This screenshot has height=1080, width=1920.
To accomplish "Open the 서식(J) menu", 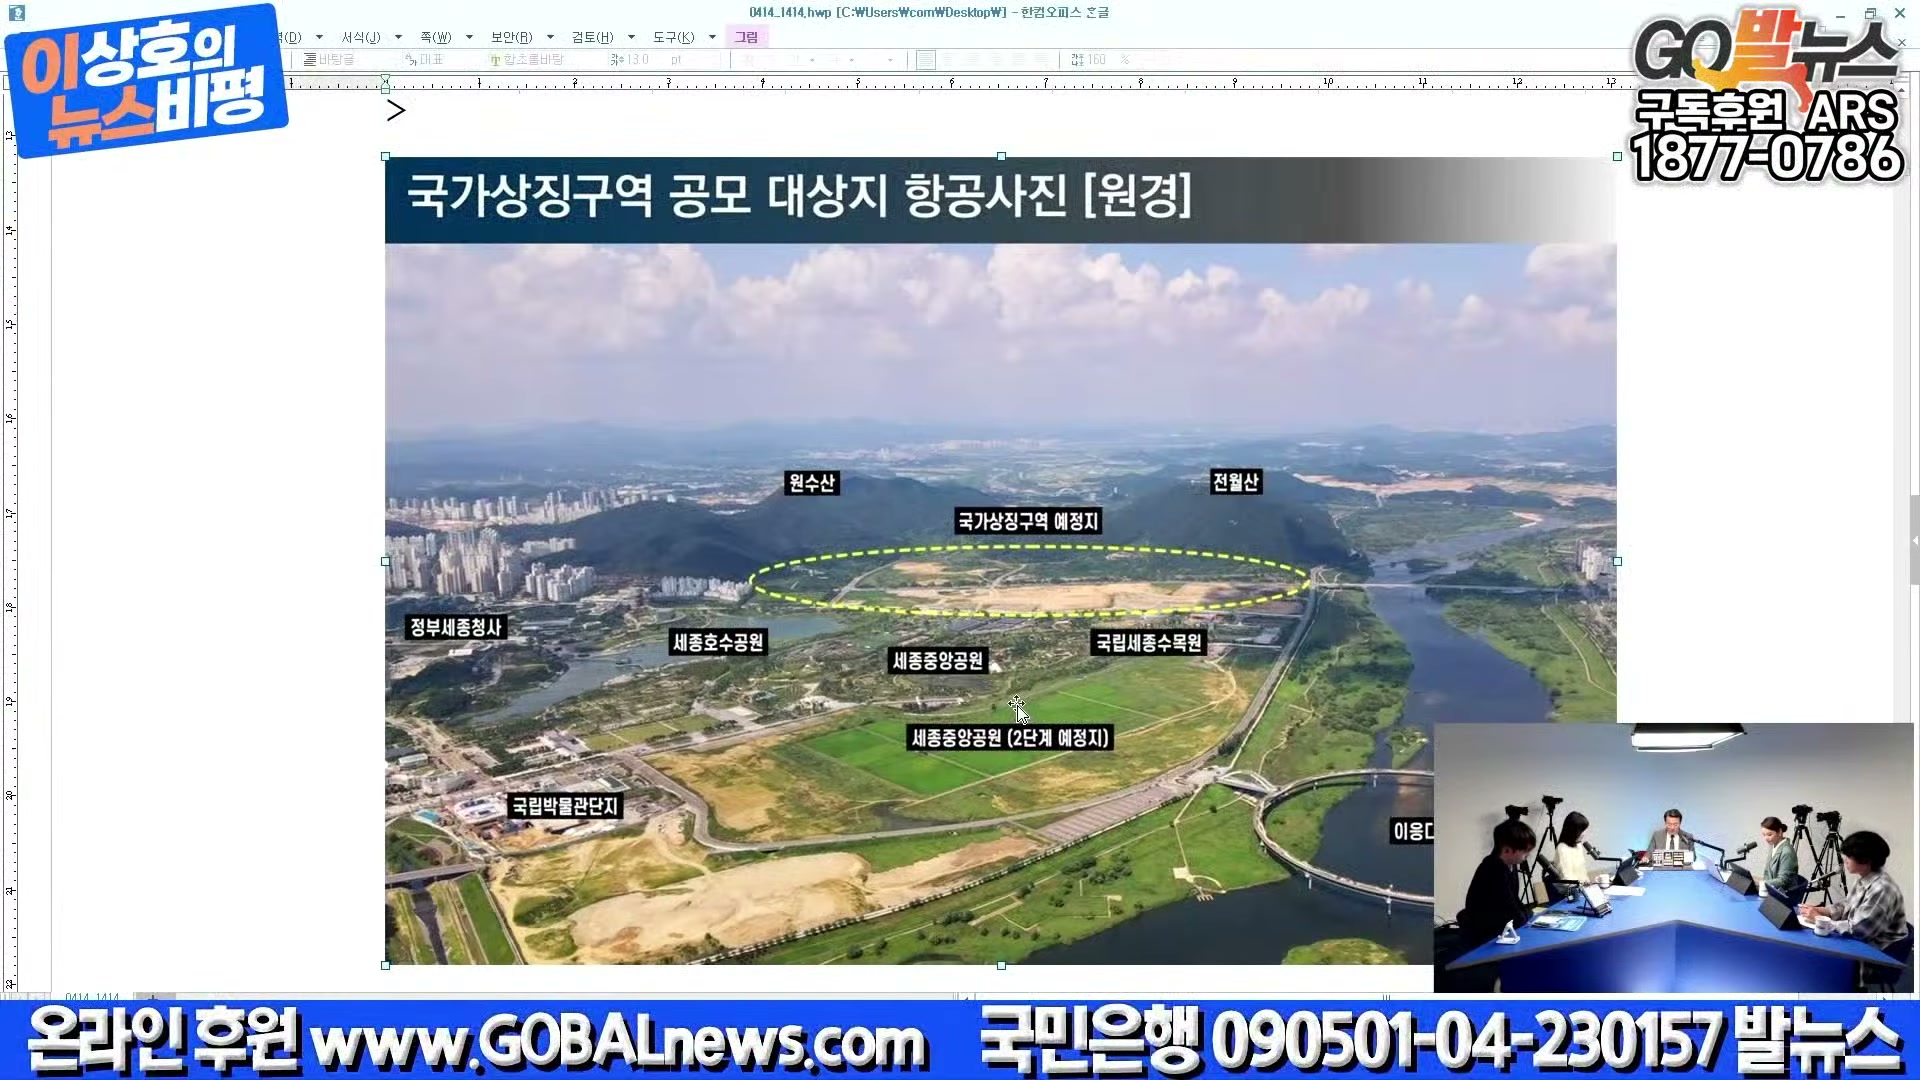I will click(x=361, y=37).
